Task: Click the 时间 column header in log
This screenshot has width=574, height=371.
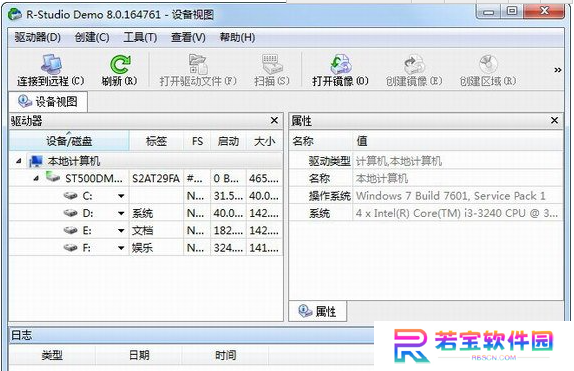Action: pyautogui.click(x=225, y=355)
